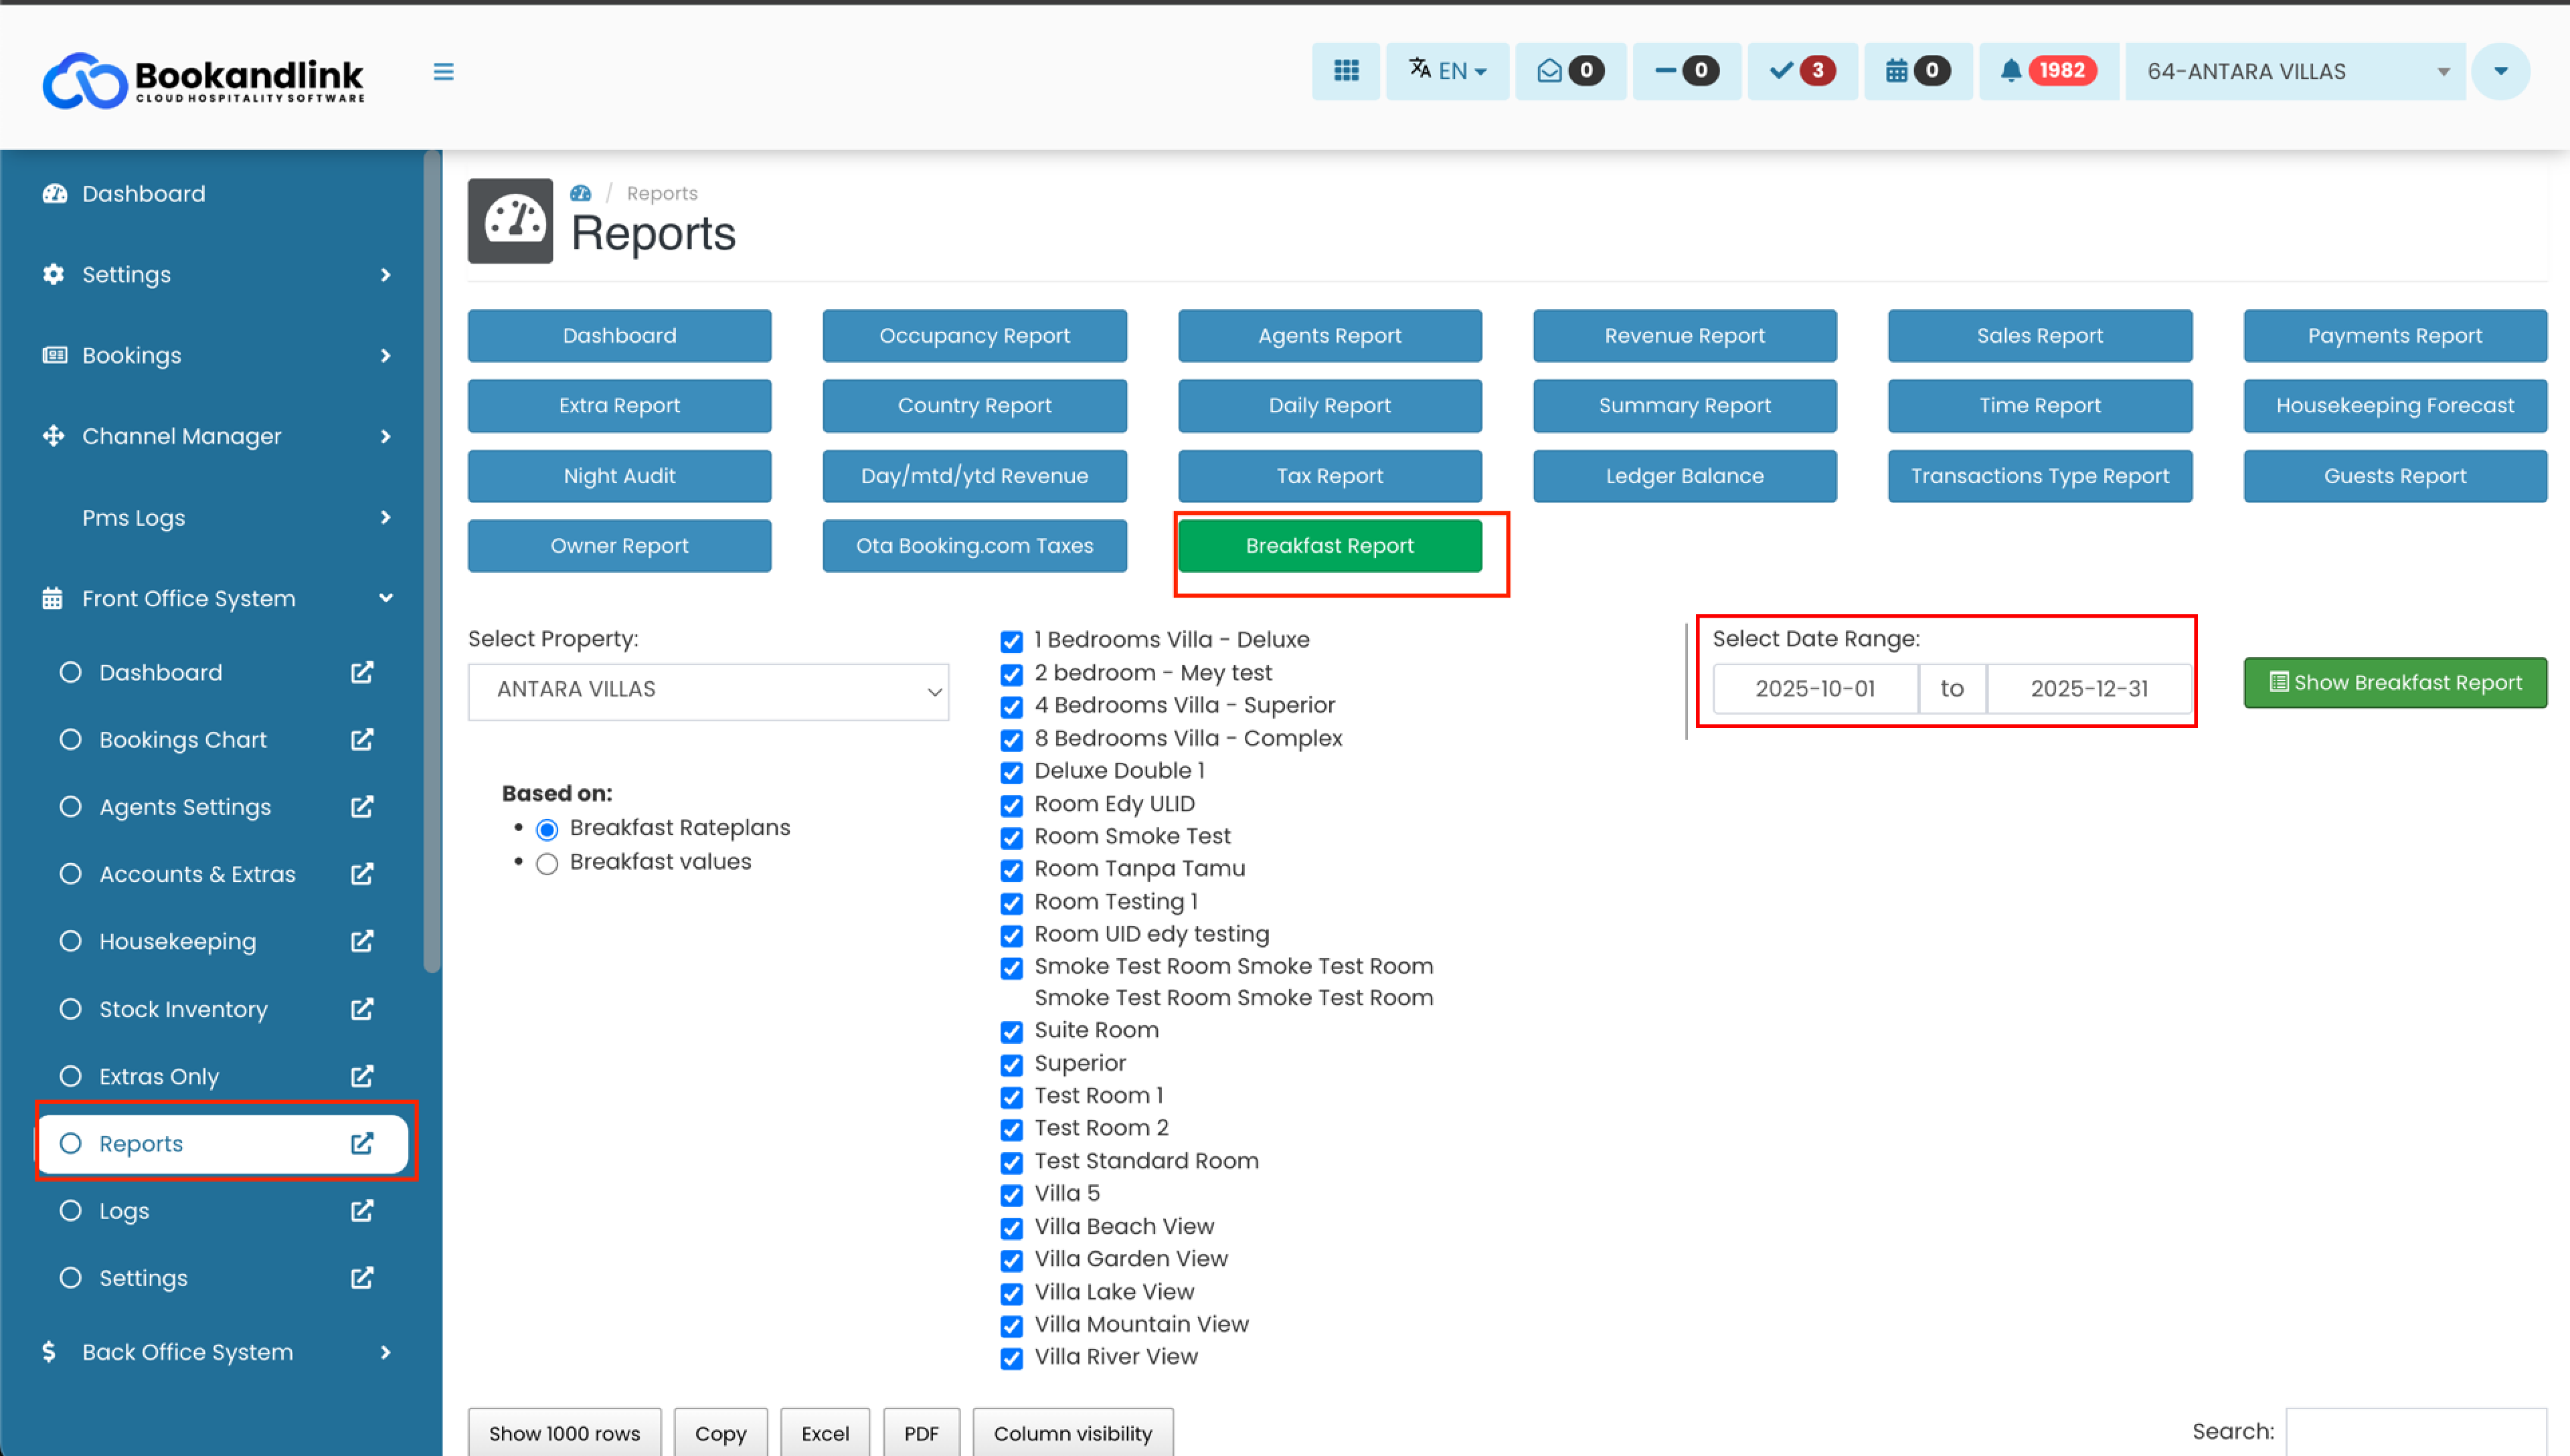Toggle Villa Beach View checkbox
The width and height of the screenshot is (2570, 1456).
(1012, 1228)
